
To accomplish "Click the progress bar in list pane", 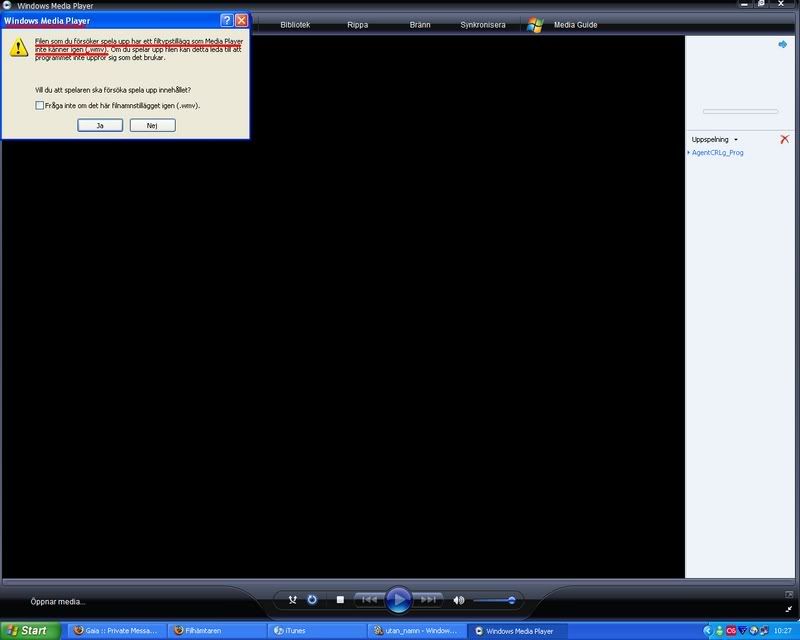I will pyautogui.click(x=740, y=111).
